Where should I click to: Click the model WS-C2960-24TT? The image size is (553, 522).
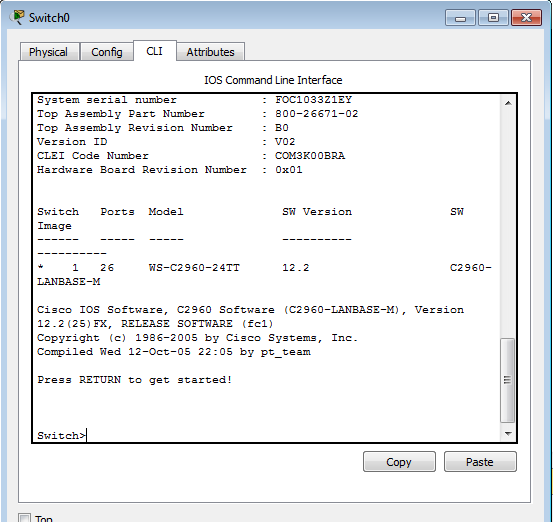pos(194,268)
